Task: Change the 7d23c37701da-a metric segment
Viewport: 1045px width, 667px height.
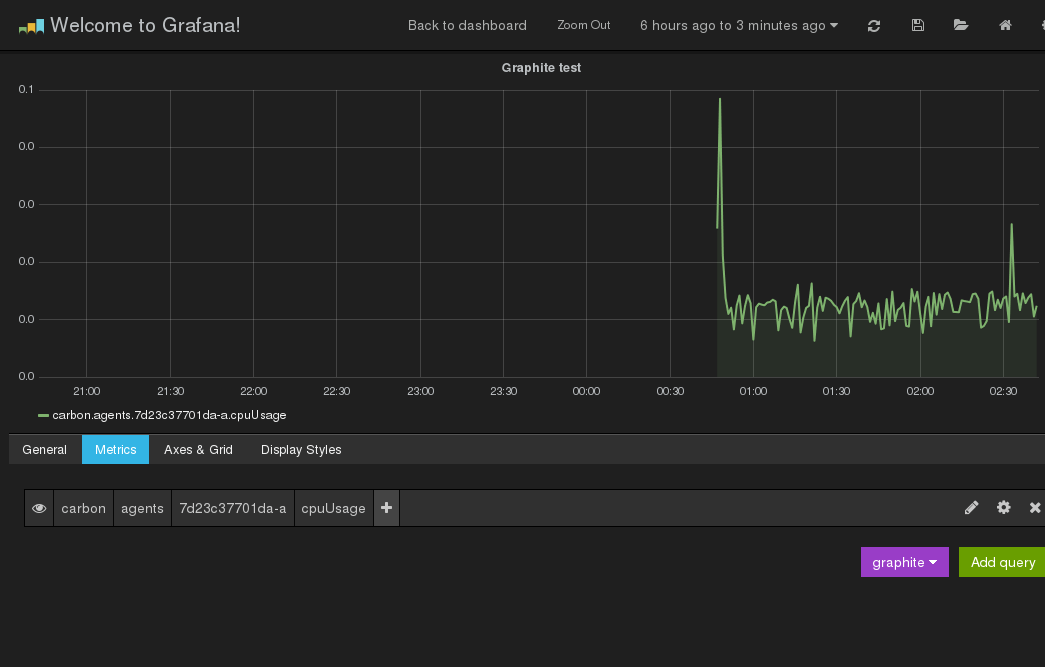Action: coord(233,508)
